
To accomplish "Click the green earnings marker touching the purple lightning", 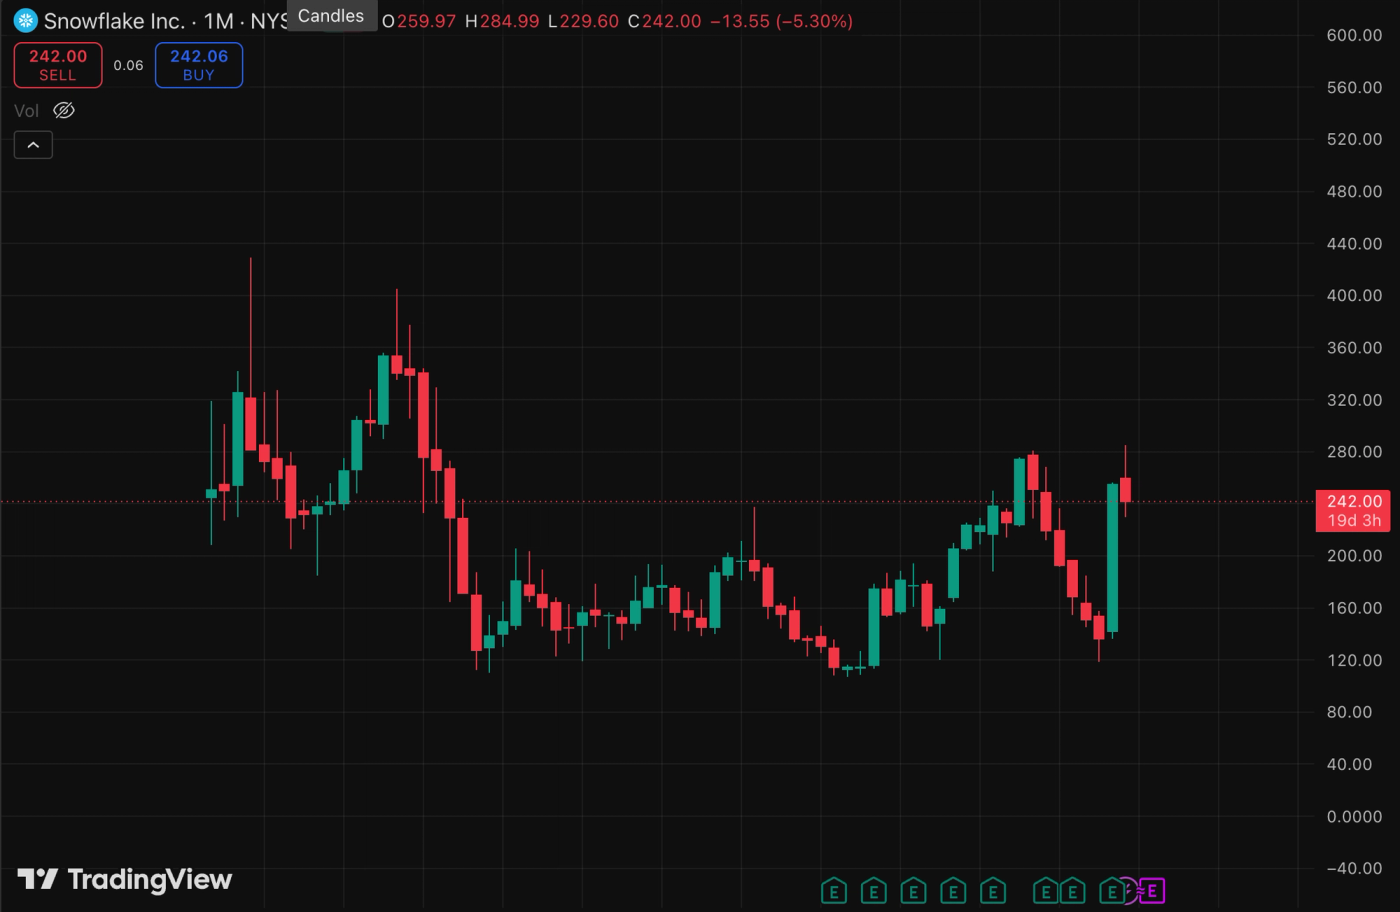I will point(1111,890).
